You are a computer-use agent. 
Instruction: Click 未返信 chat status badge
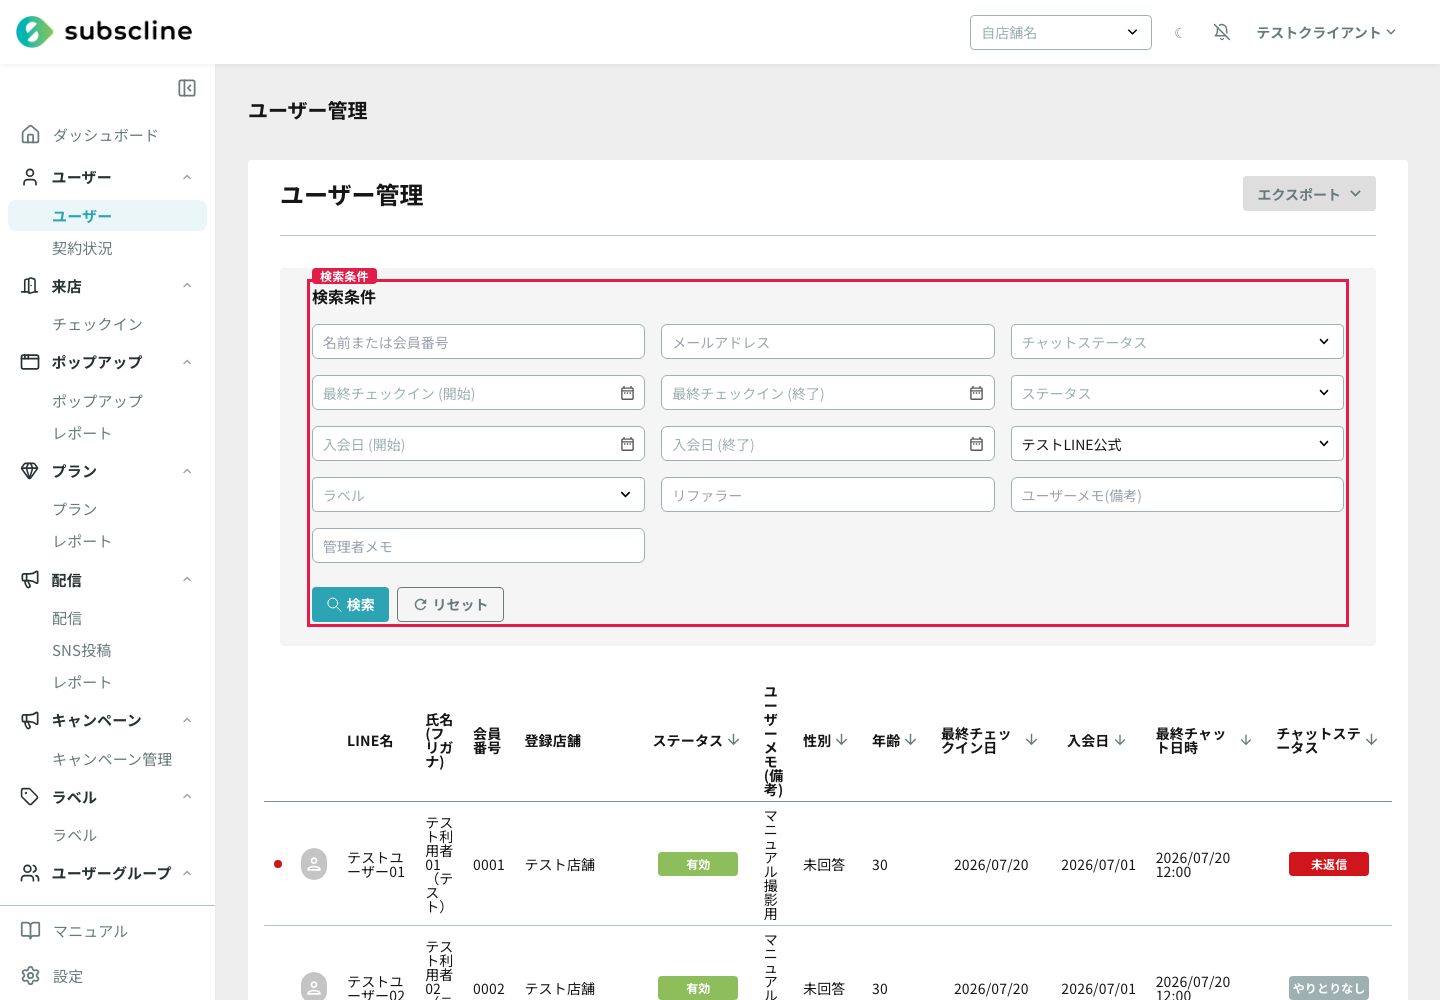pos(1329,864)
